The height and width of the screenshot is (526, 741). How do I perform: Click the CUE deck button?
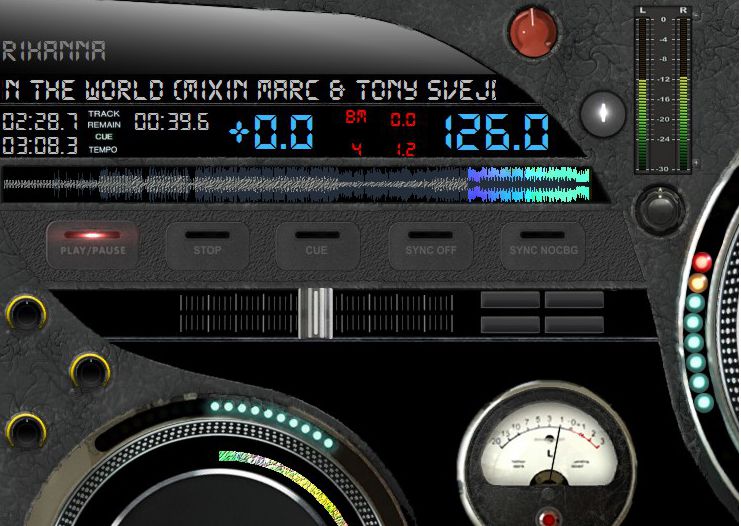(x=317, y=246)
